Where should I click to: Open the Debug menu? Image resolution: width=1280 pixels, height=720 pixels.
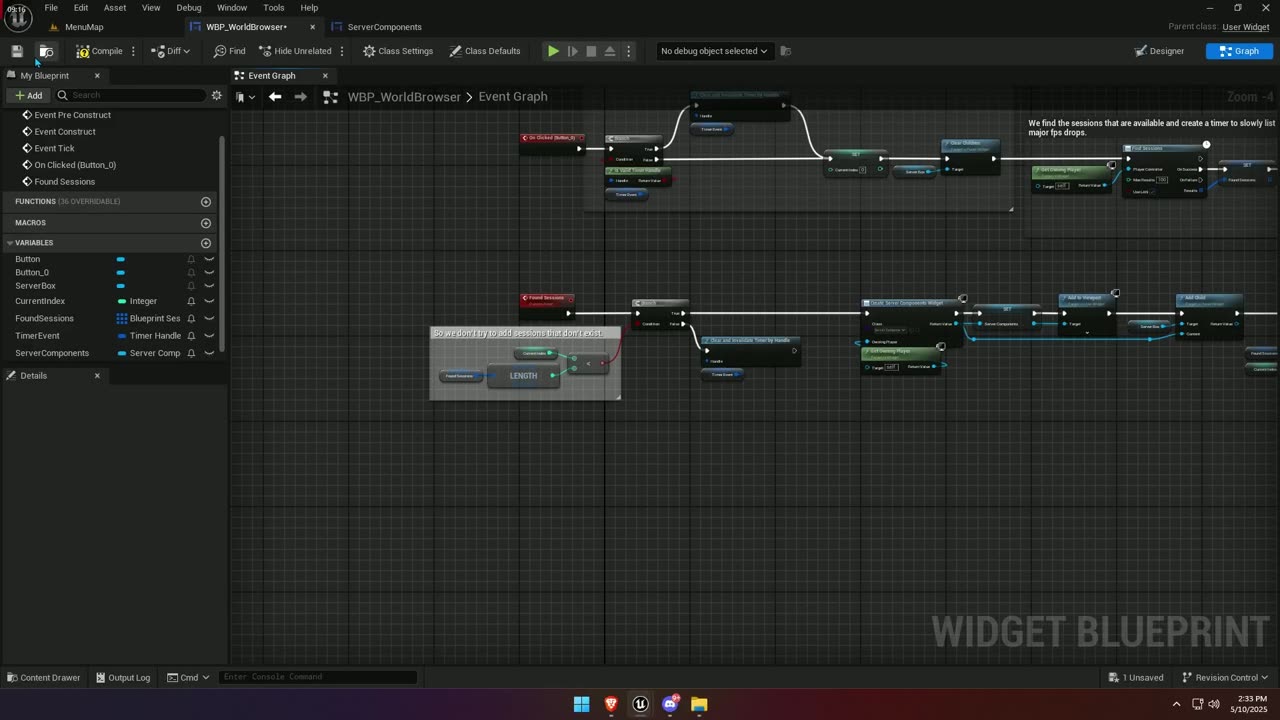pyautogui.click(x=189, y=8)
